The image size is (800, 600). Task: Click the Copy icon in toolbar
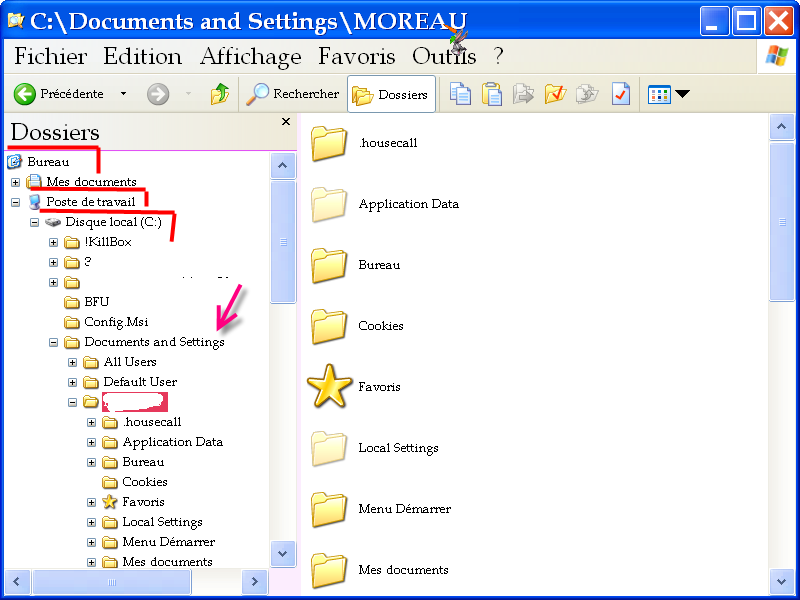460,95
